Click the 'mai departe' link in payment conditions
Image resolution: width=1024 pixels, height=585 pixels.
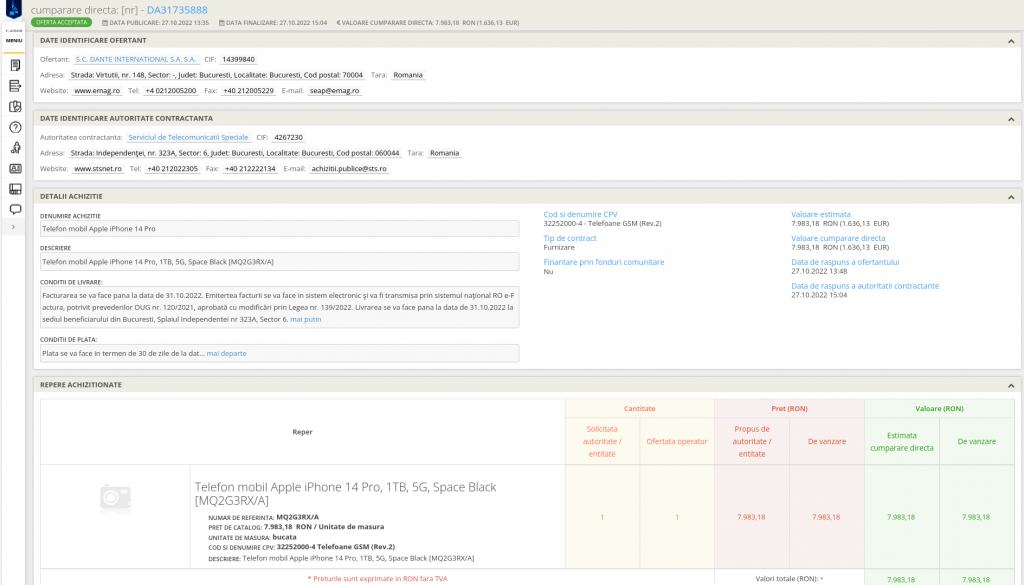coord(227,353)
